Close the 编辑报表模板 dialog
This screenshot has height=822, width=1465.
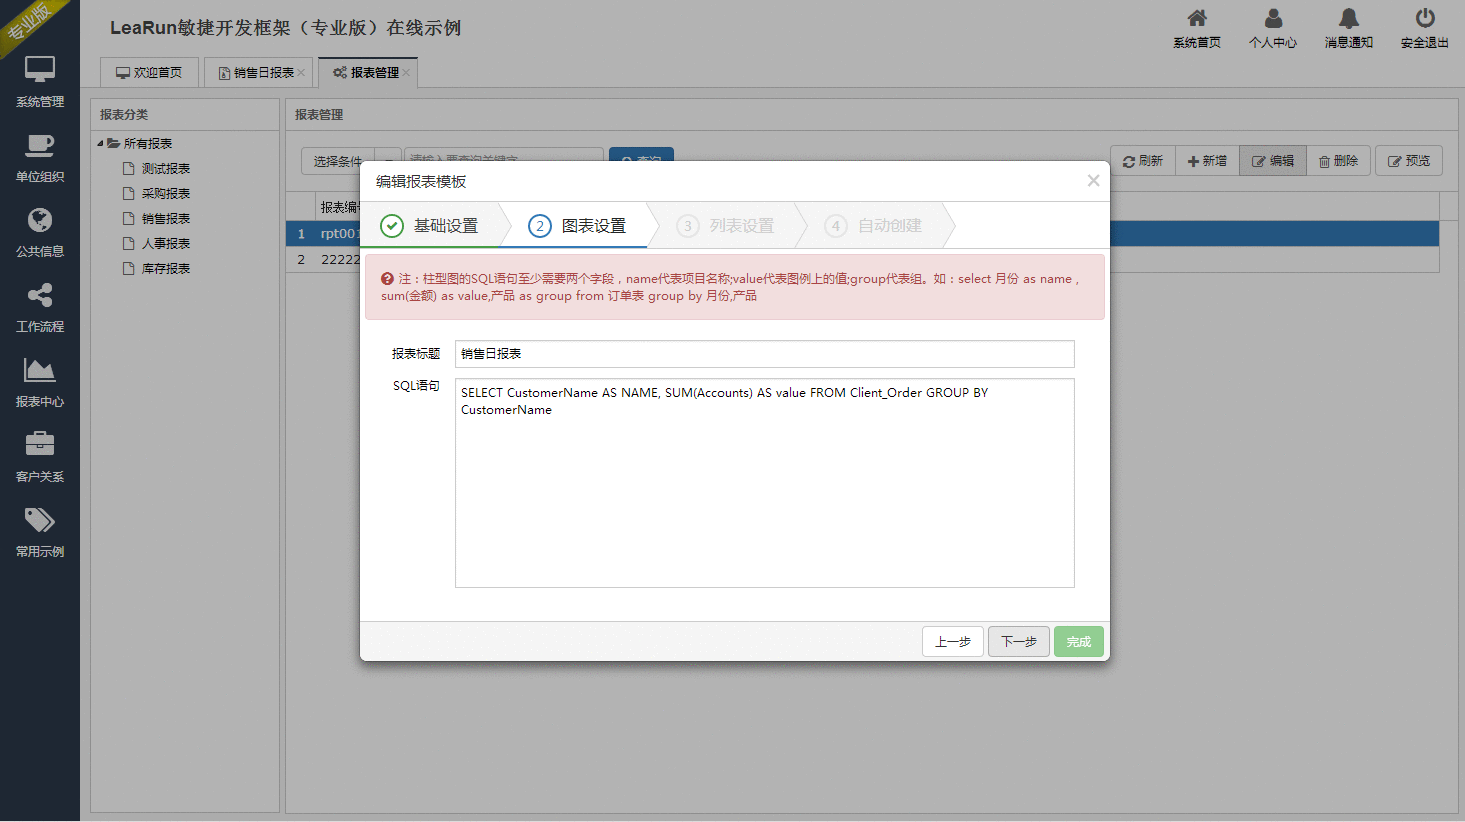[1093, 181]
